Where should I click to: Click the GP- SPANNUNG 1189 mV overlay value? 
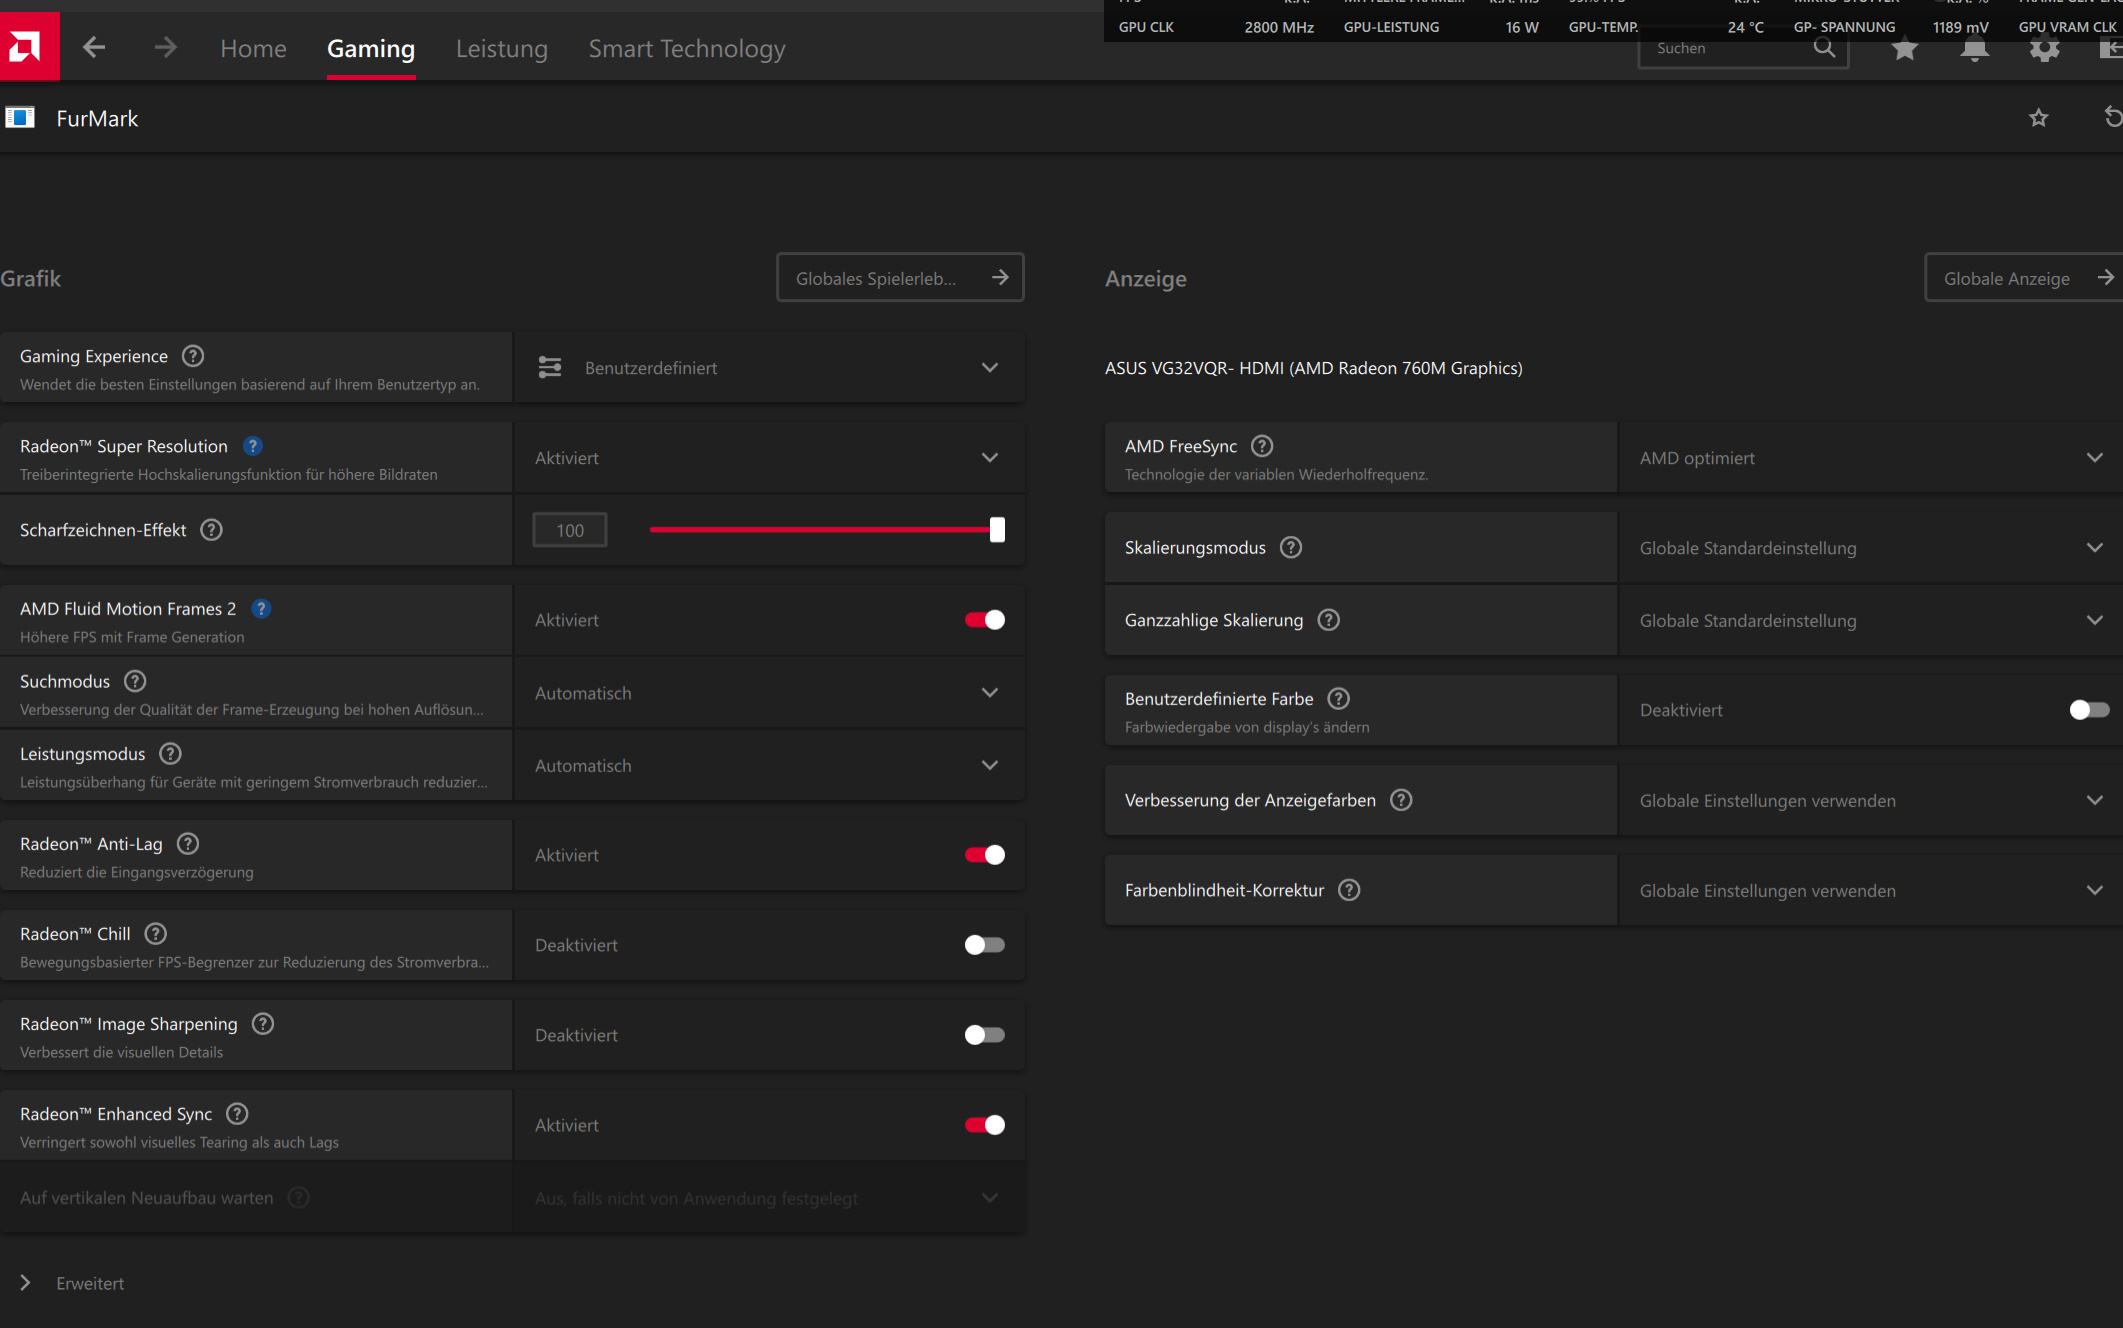(x=1960, y=27)
